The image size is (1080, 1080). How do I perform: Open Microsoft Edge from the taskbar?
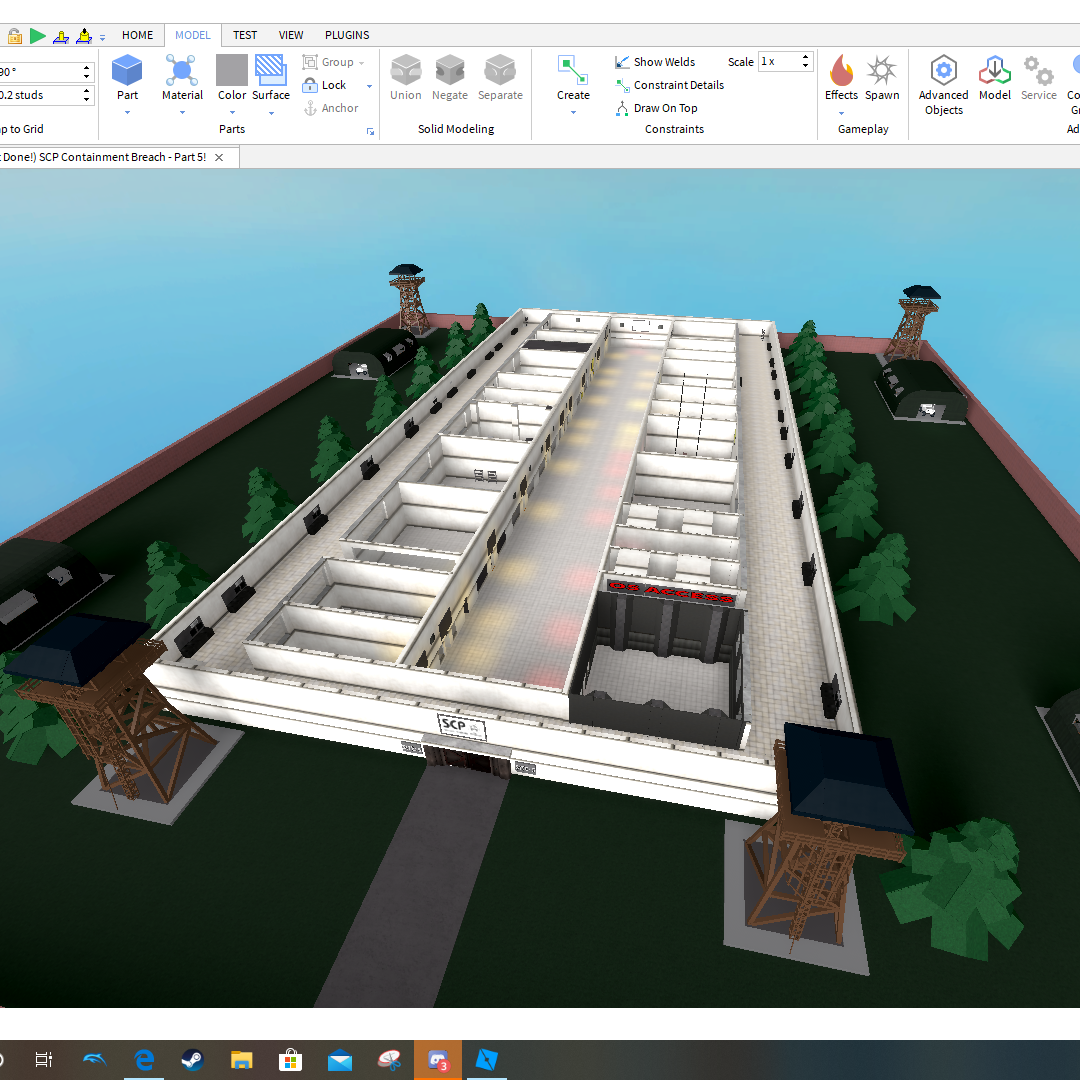[x=144, y=1059]
